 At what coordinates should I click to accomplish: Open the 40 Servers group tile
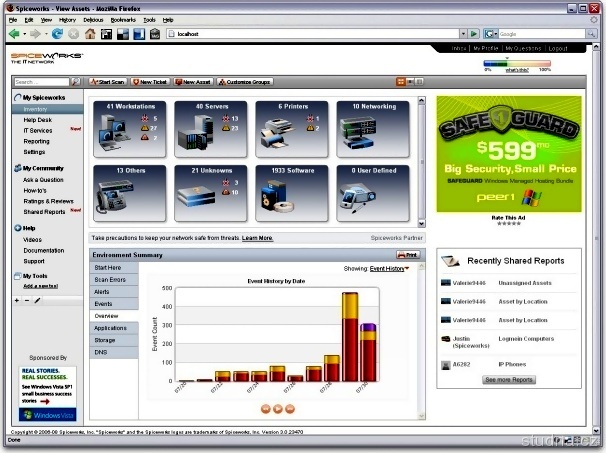click(211, 129)
